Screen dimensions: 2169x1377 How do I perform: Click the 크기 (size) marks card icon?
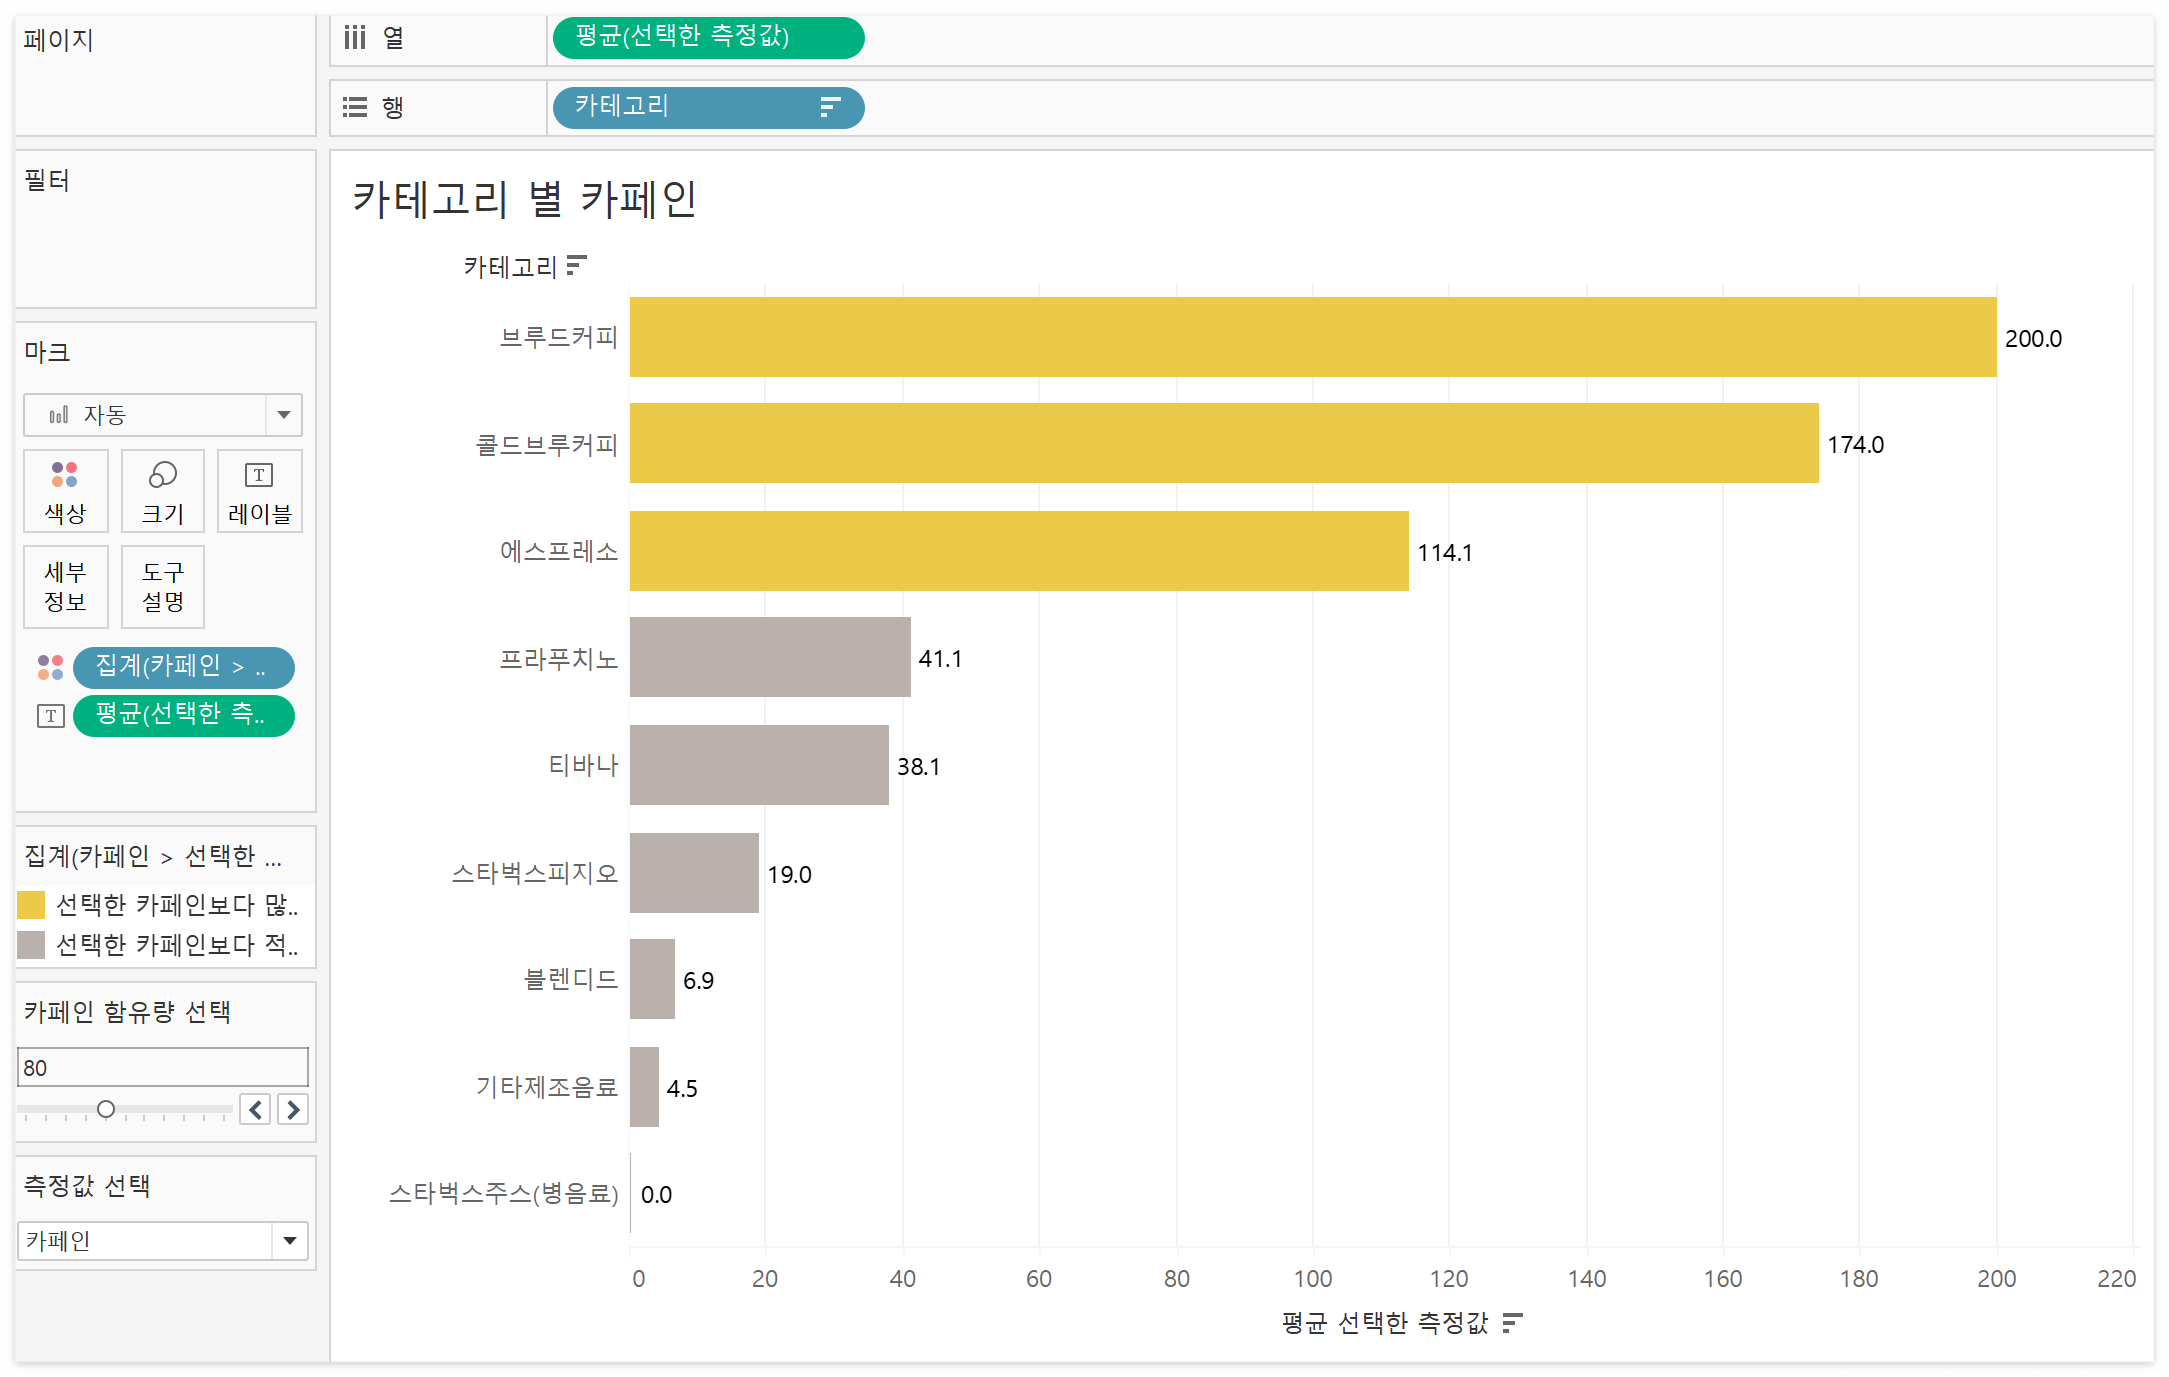162,476
